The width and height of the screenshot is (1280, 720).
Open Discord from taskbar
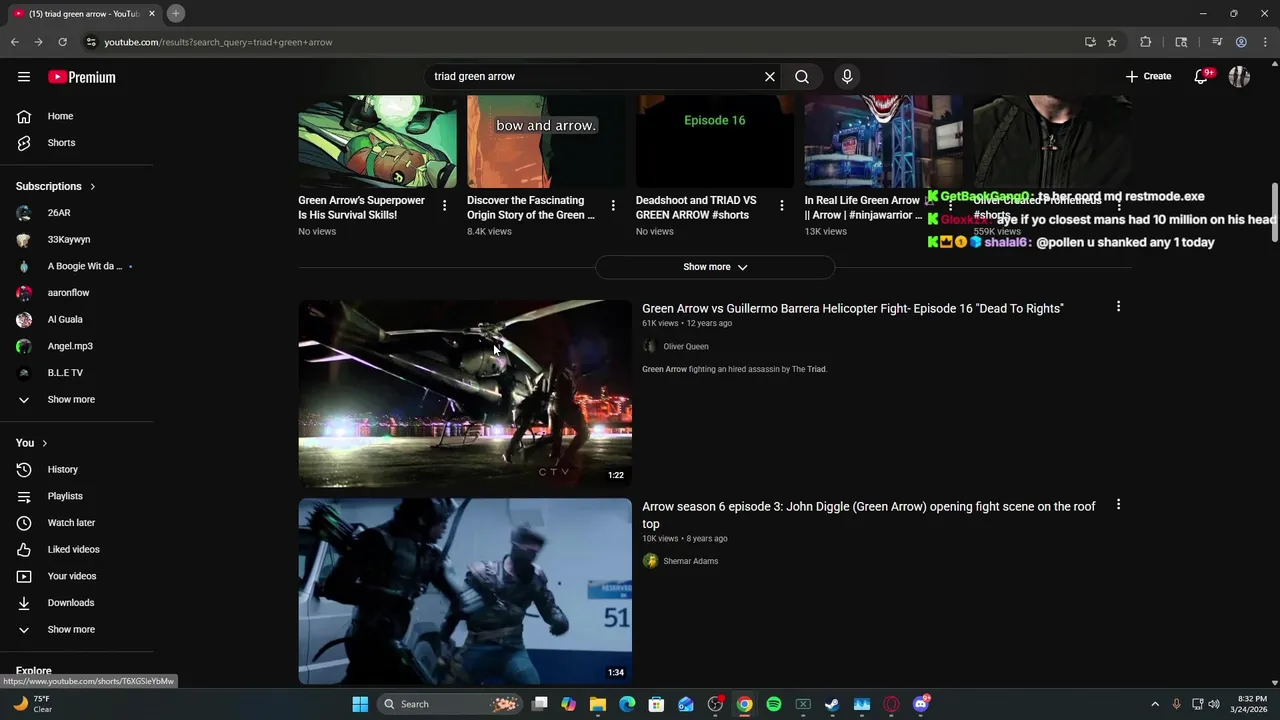tap(920, 704)
